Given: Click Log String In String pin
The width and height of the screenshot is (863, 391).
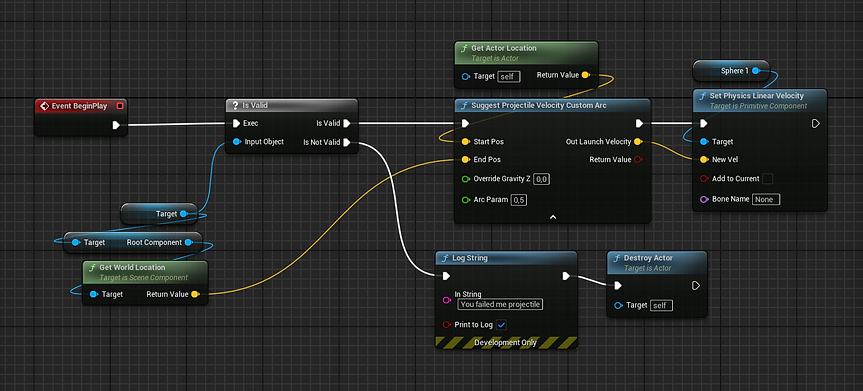Looking at the screenshot, I should (447, 300).
